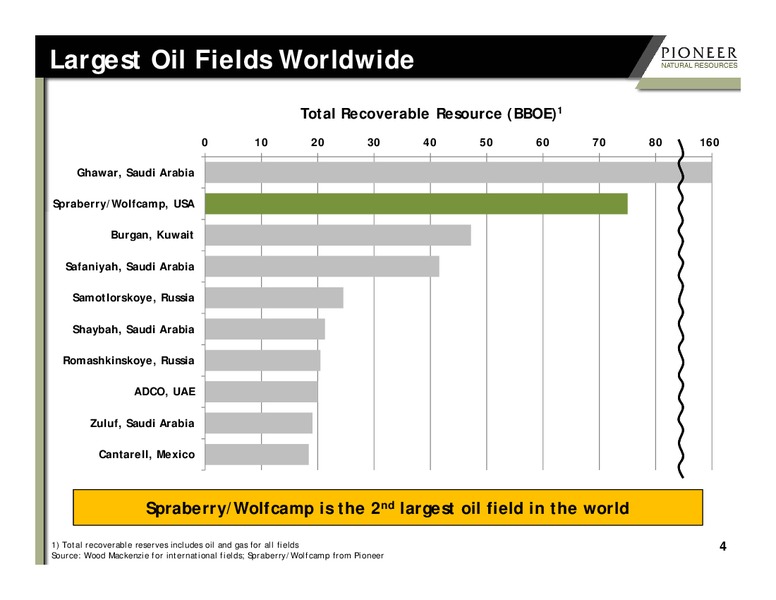Click the axis value '0'

click(205, 143)
